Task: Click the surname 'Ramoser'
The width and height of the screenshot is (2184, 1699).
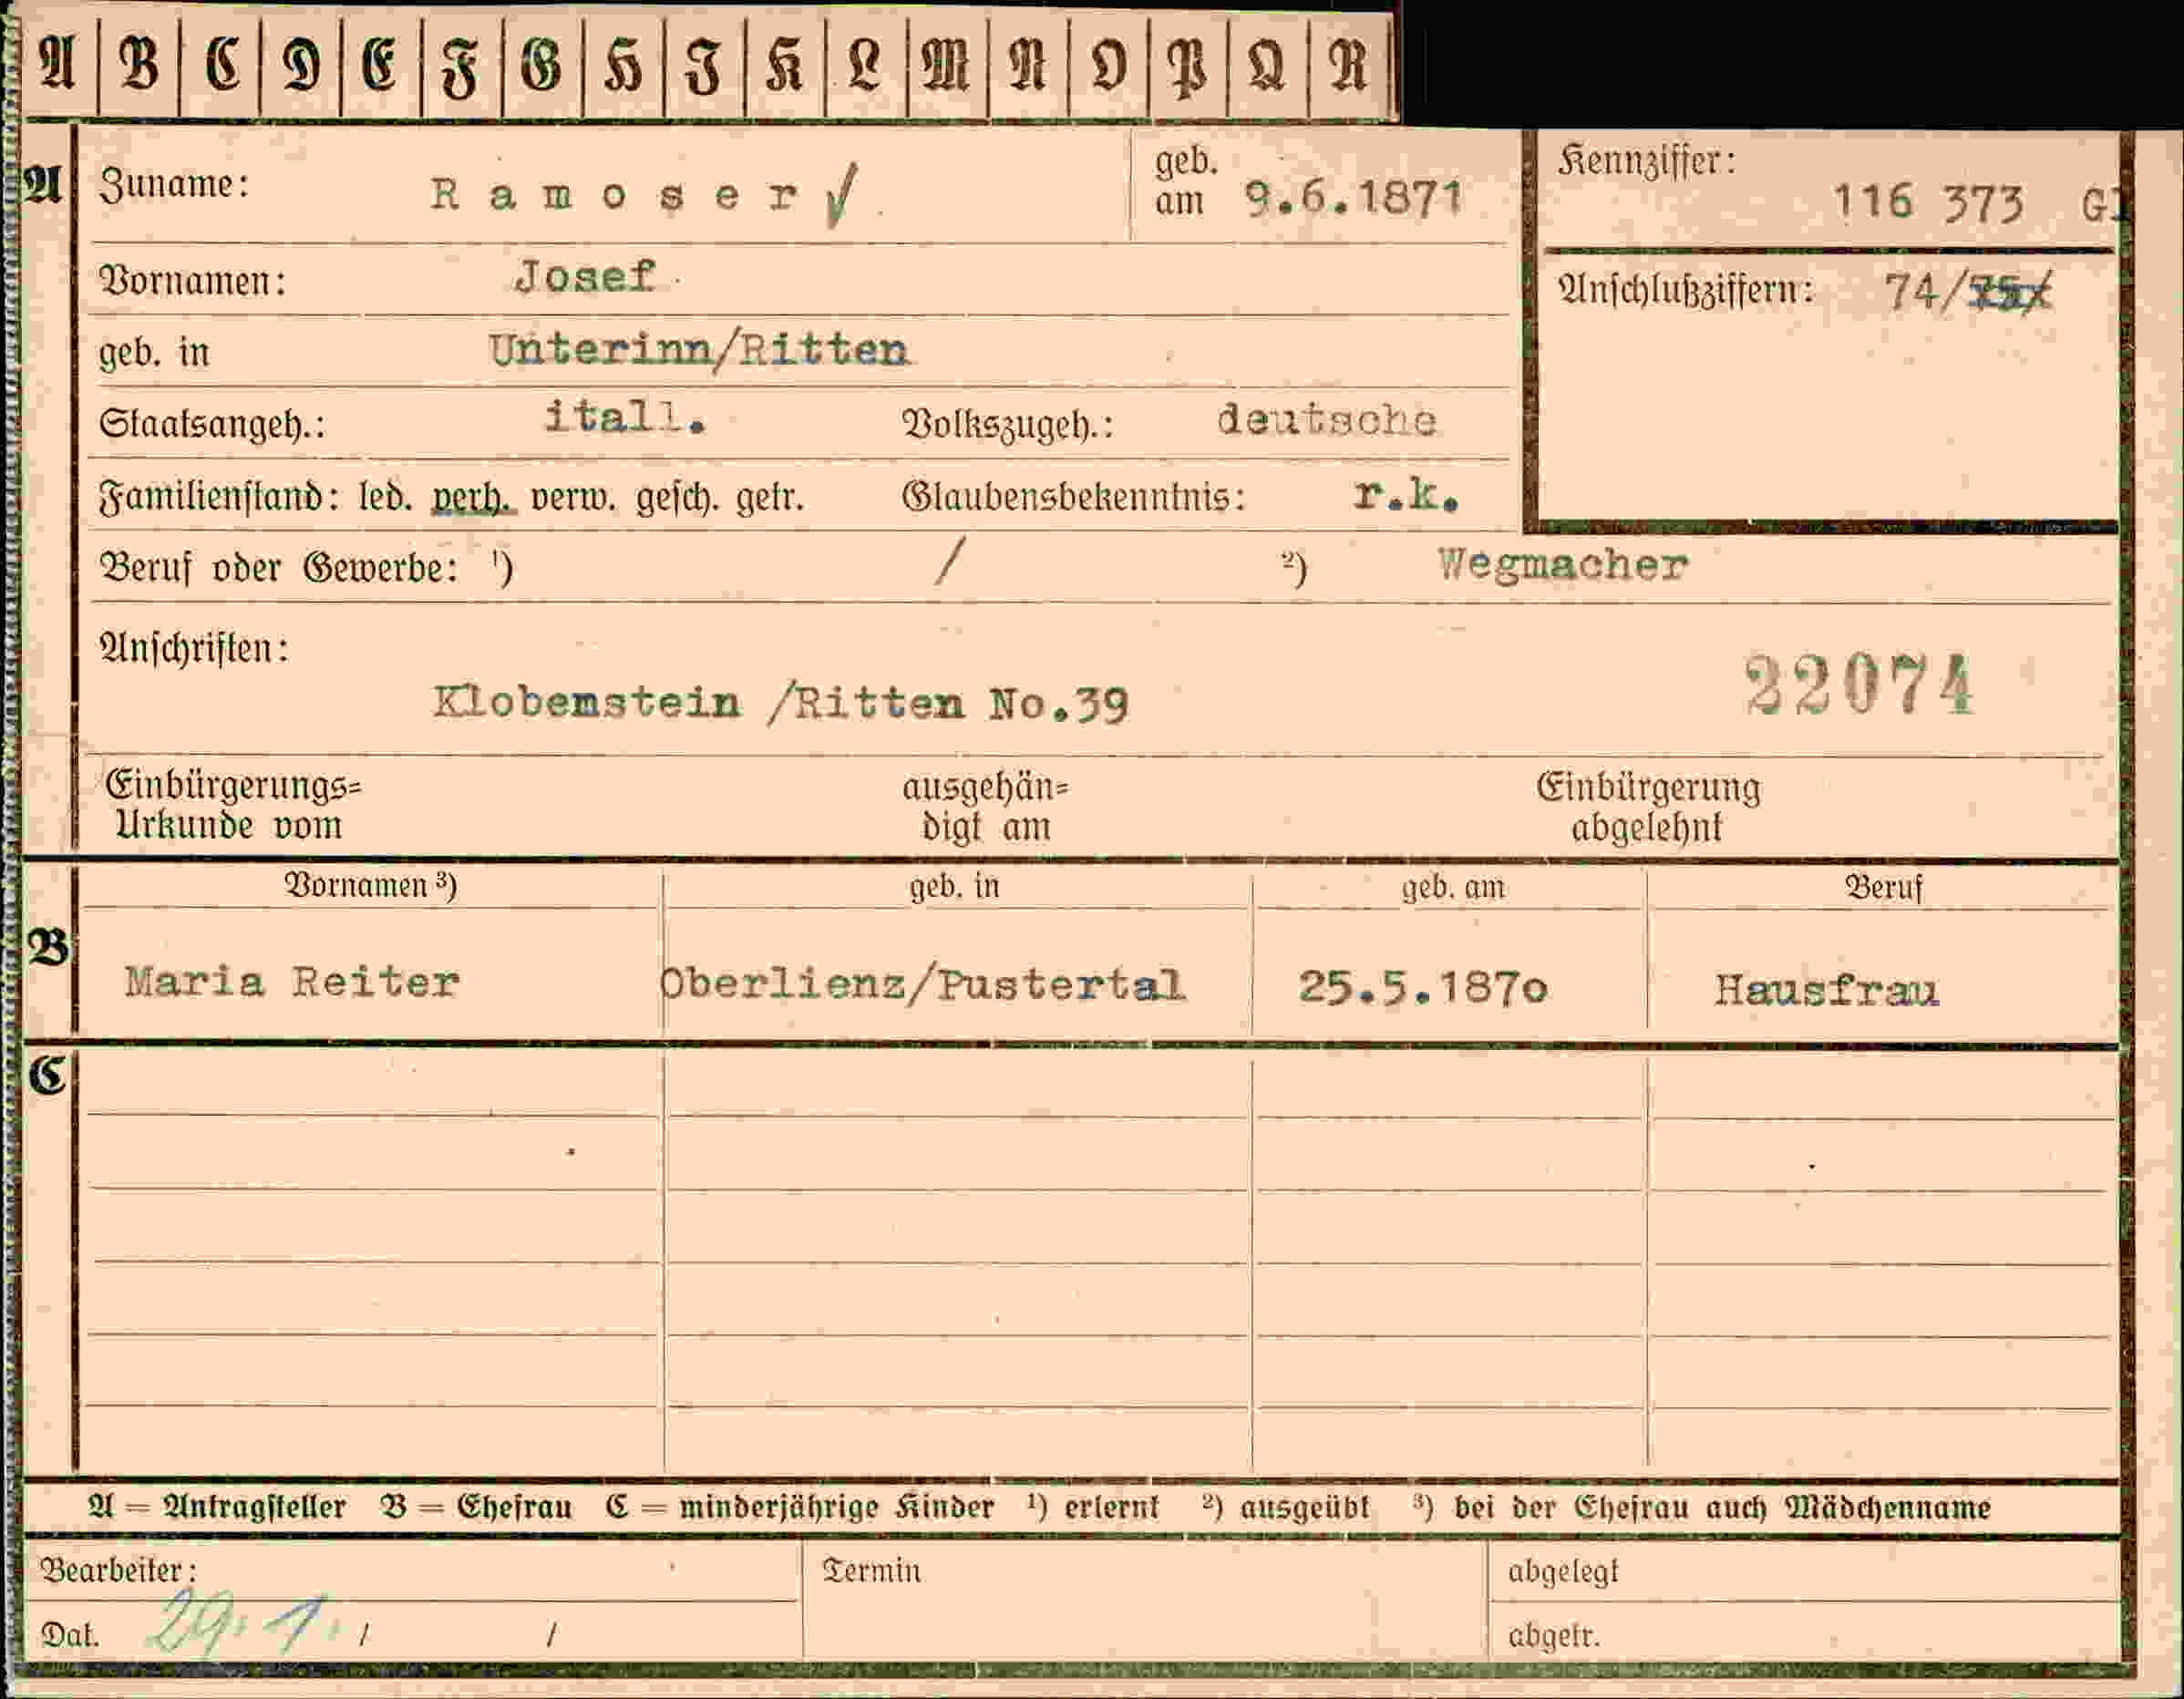Action: 614,195
